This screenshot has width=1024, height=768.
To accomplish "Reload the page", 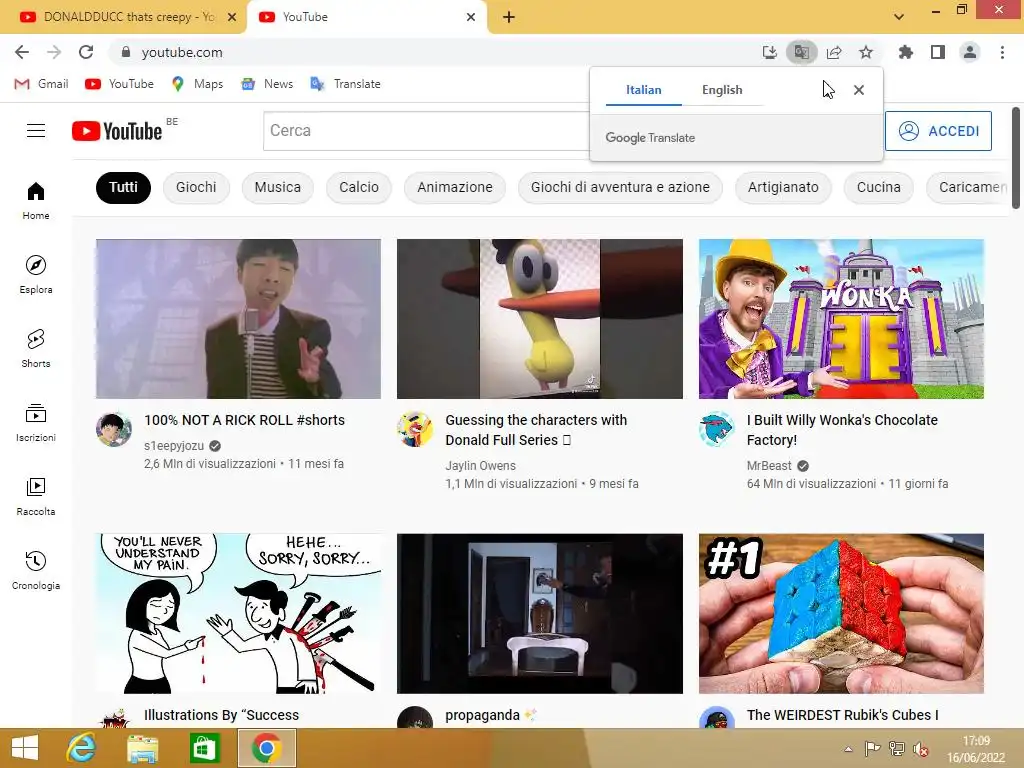I will pyautogui.click(x=86, y=52).
